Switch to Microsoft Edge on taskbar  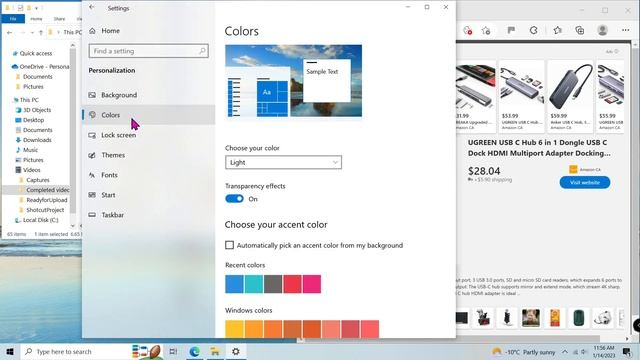[x=195, y=351]
